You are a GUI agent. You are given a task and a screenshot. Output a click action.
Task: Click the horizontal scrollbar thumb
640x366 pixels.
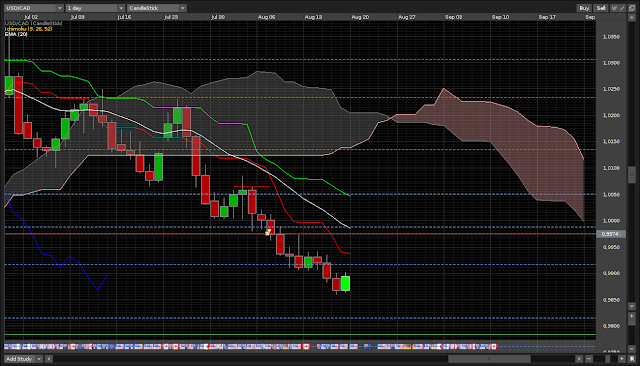(x=489, y=359)
